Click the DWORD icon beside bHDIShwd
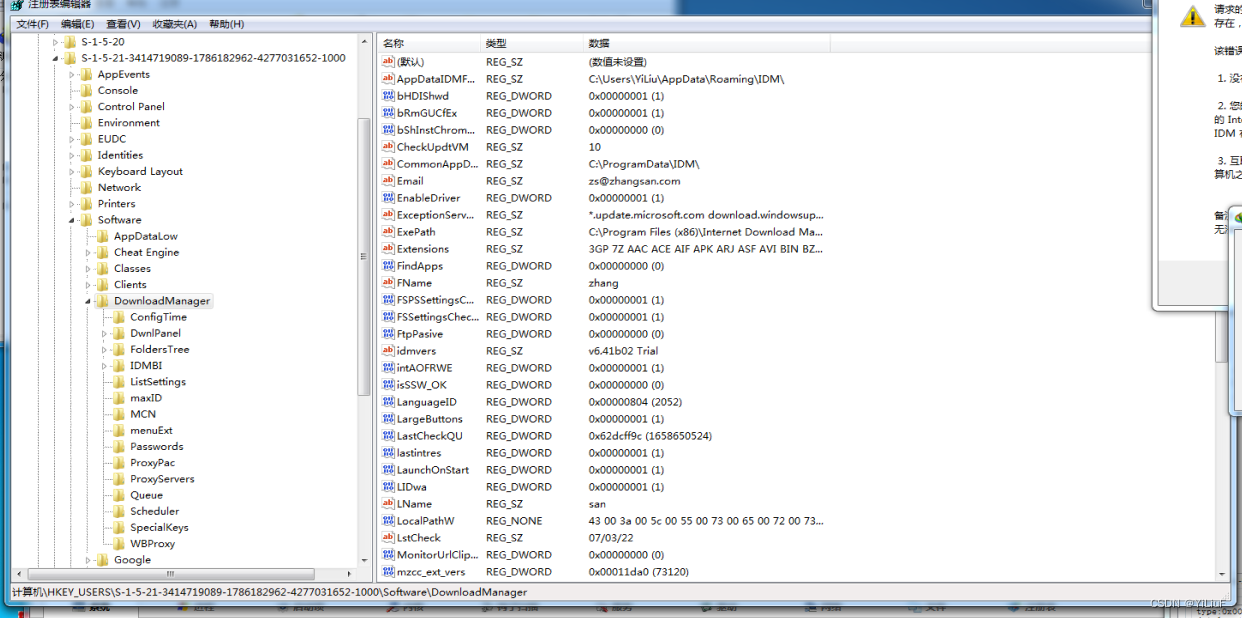 click(389, 96)
